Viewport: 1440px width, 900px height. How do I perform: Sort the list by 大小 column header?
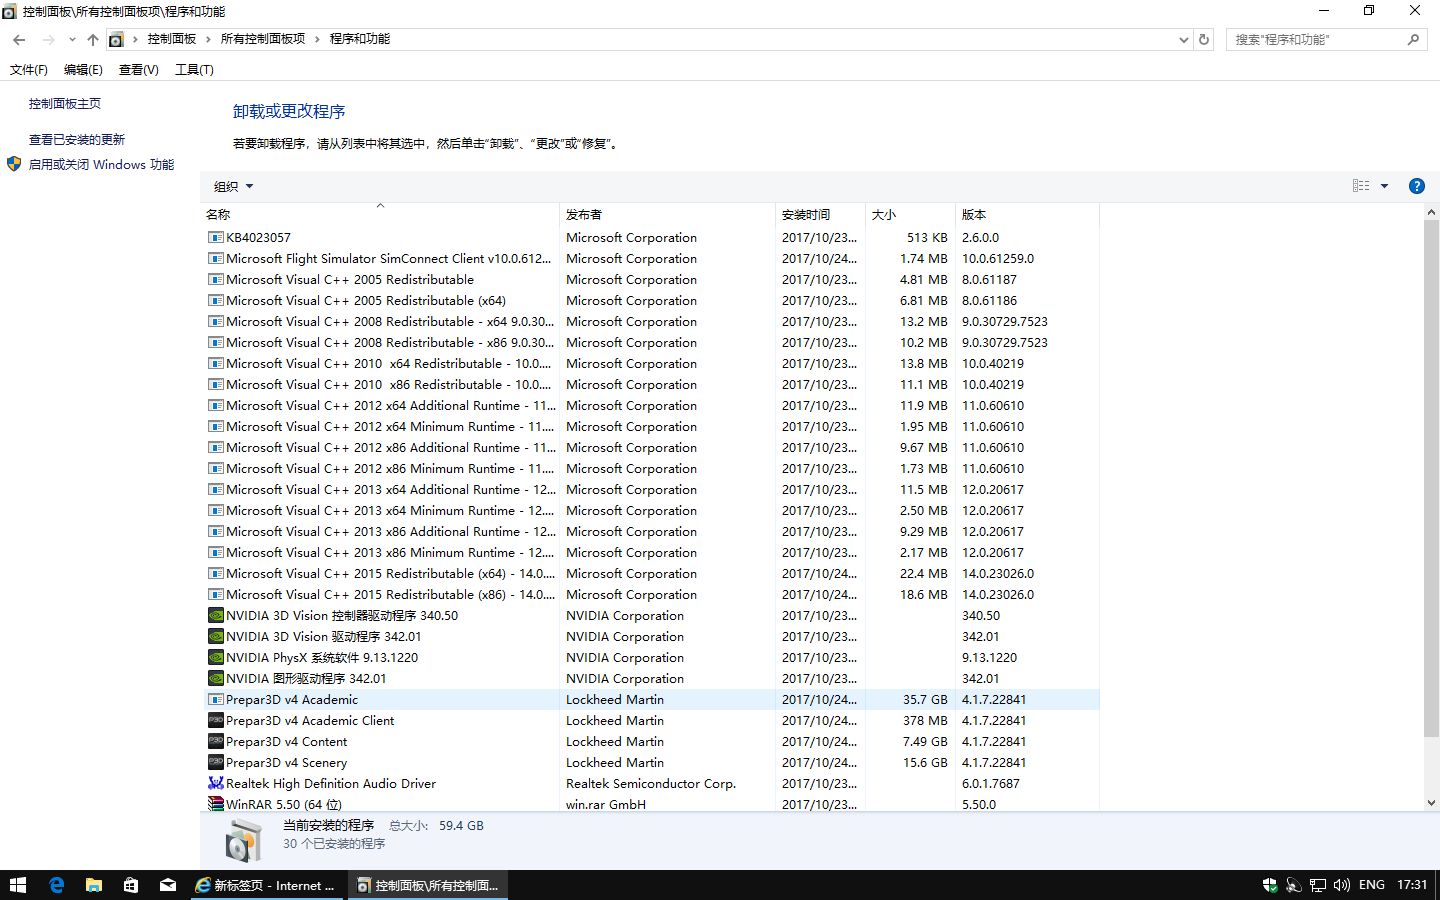(884, 215)
